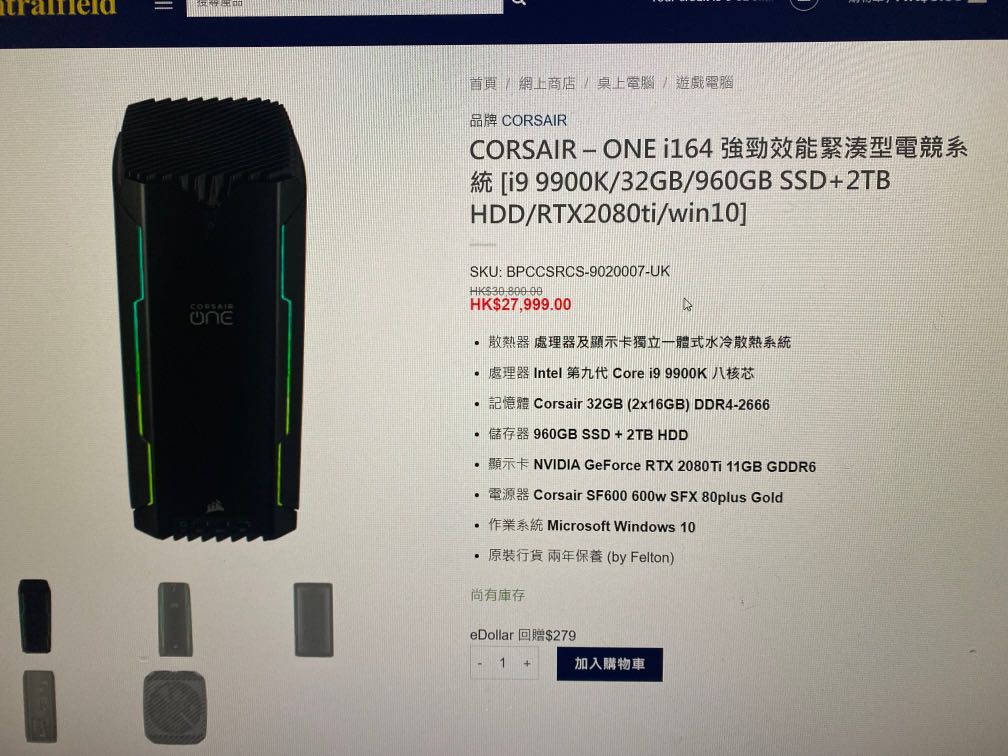Screen dimensions: 1008x756
Task: Select the top-view fan grille thumbnail
Action: coord(175,706)
